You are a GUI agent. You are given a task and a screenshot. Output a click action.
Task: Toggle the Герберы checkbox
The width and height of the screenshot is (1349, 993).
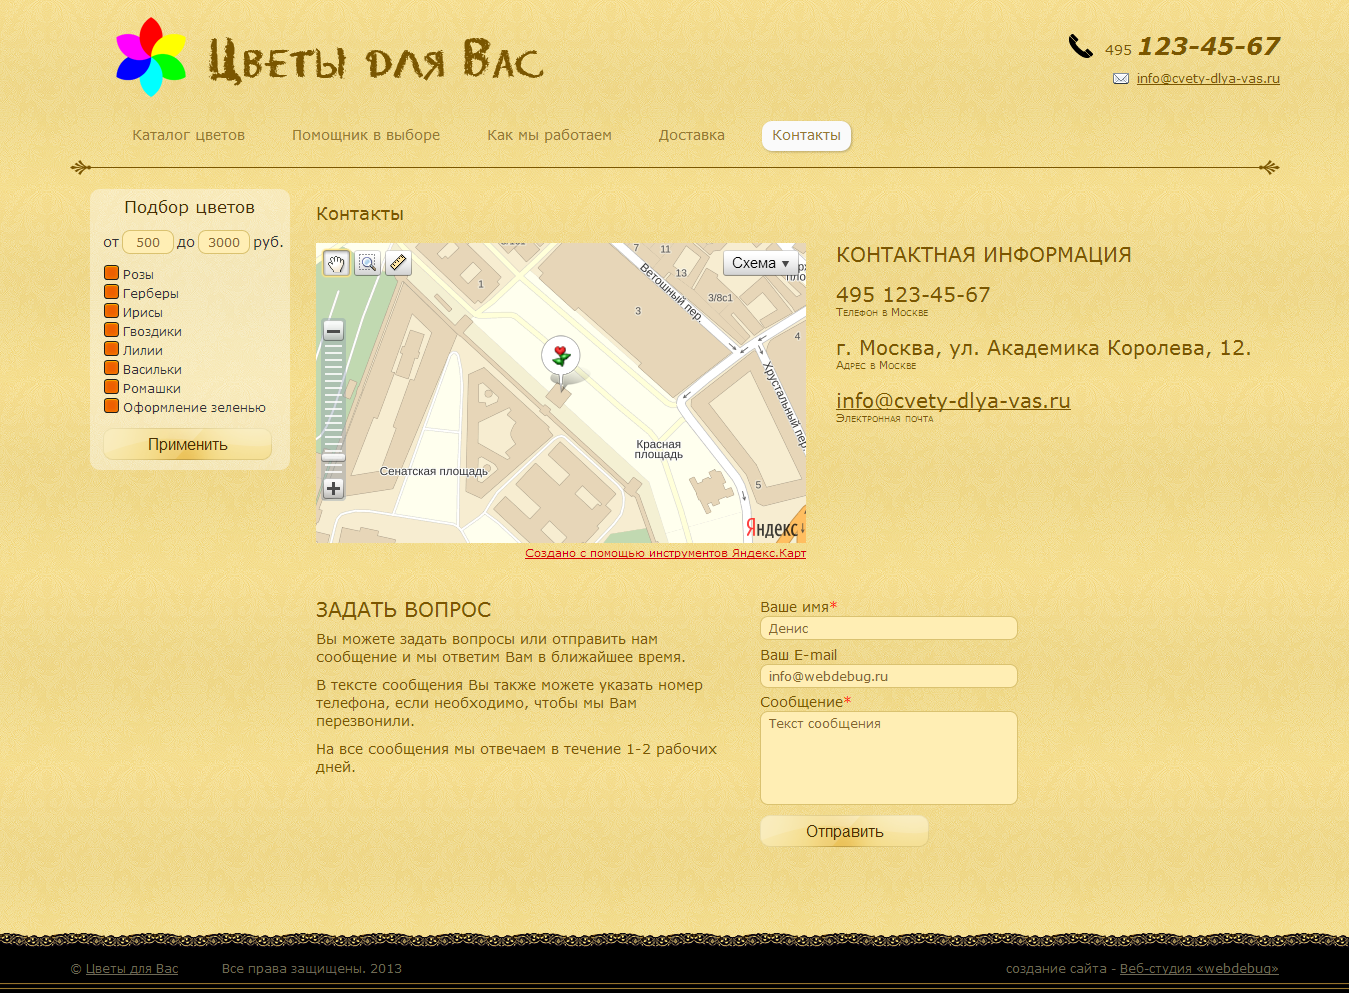[112, 292]
